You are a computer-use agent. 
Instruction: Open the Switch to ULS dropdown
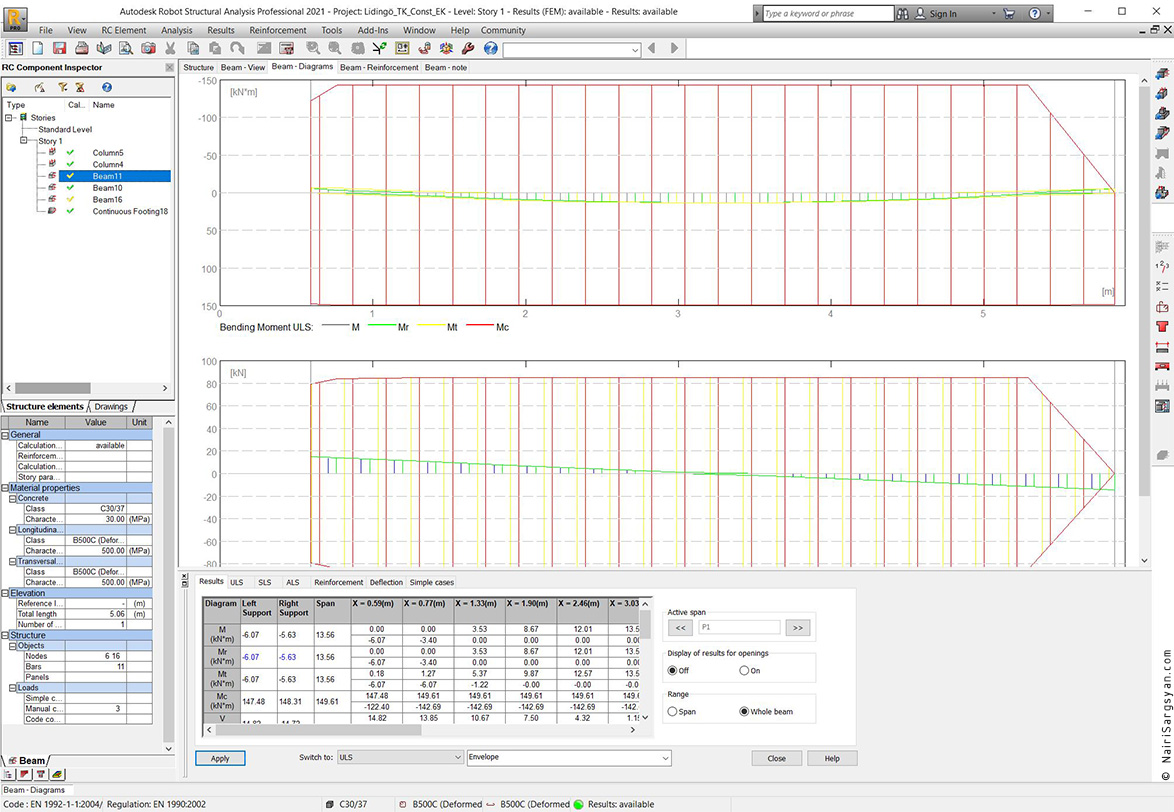pos(401,757)
